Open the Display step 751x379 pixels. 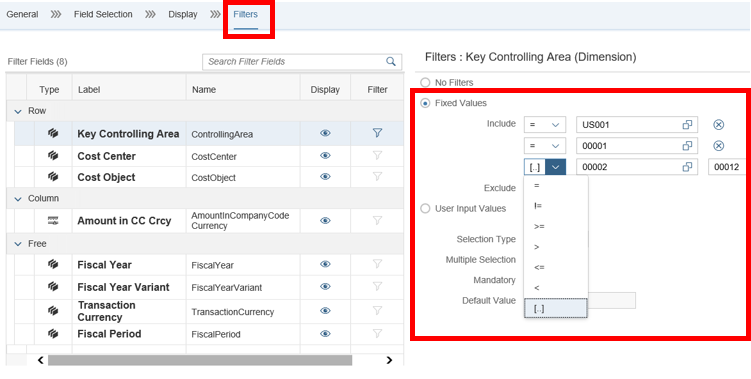[182, 14]
